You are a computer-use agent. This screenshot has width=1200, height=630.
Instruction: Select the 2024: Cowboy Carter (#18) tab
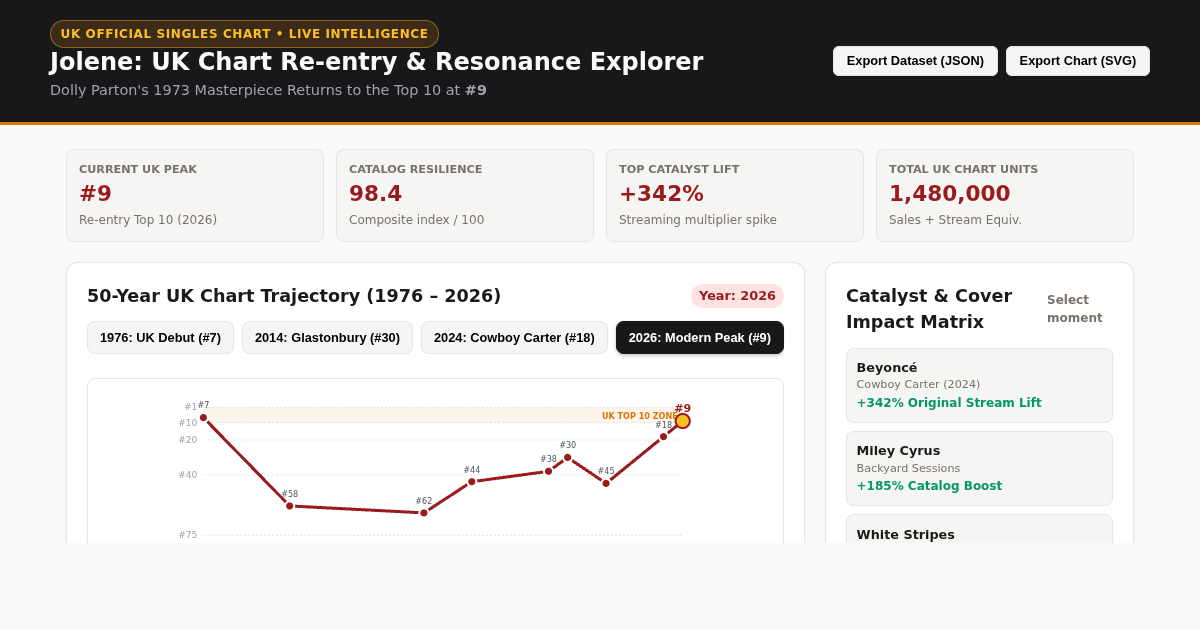point(514,338)
